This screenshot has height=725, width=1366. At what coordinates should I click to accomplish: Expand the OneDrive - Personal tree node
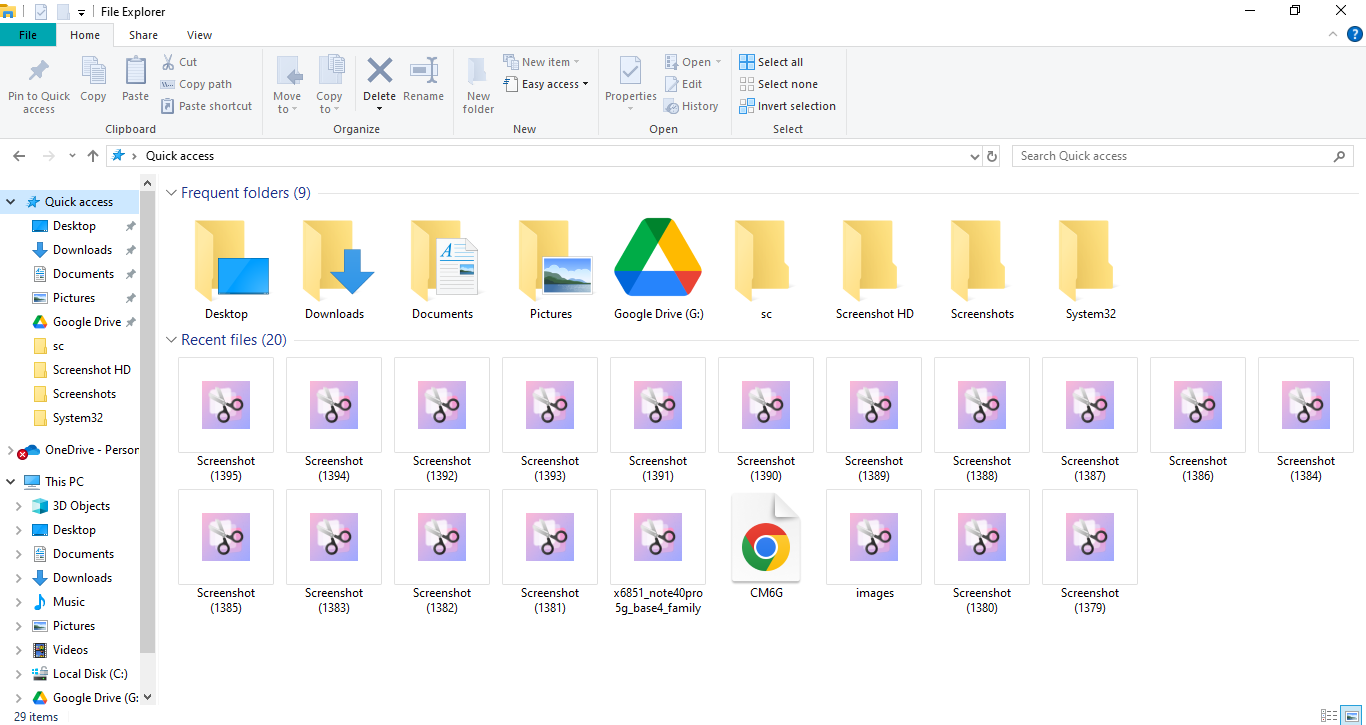(x=10, y=450)
